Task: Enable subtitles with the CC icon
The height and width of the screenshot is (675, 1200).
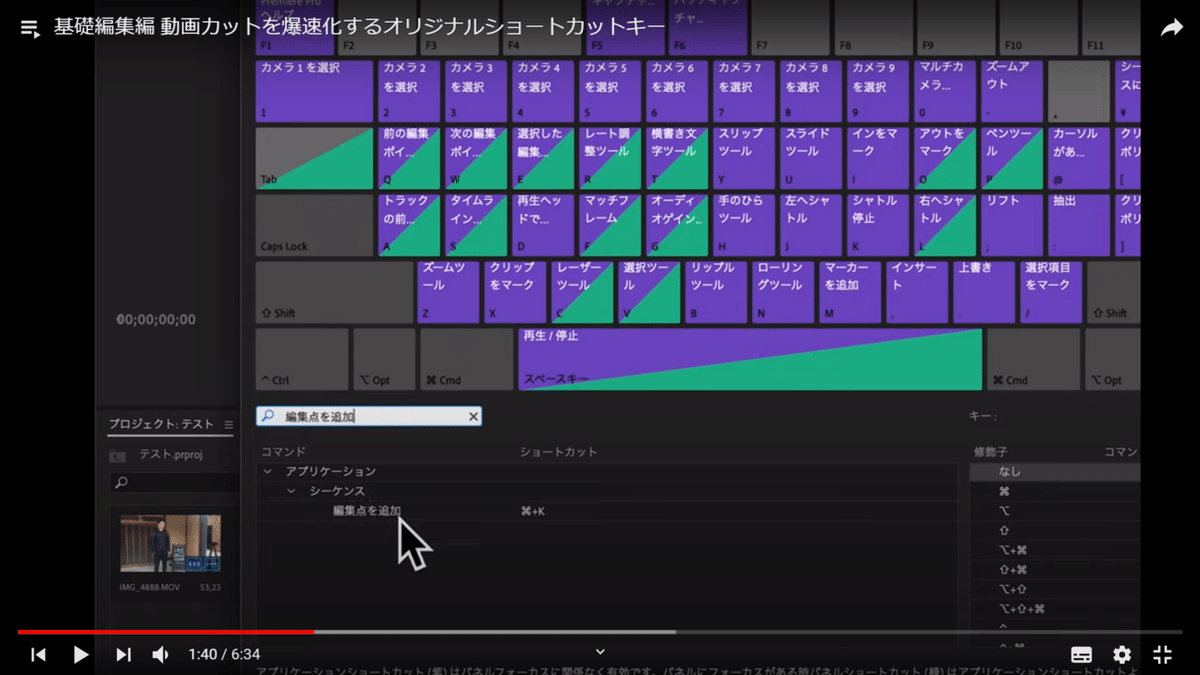Action: [1081, 654]
